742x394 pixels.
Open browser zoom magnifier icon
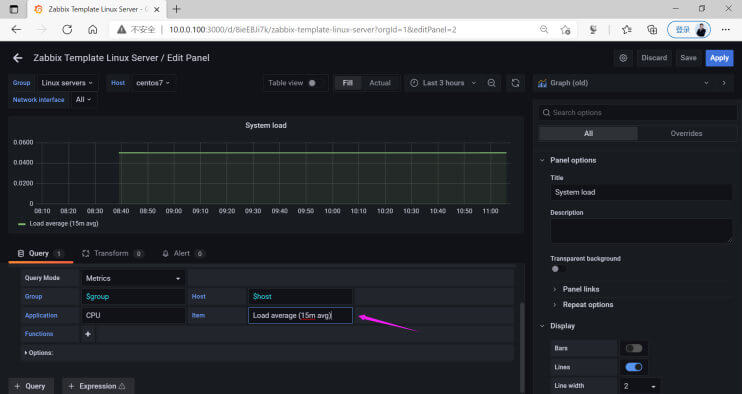click(x=544, y=29)
